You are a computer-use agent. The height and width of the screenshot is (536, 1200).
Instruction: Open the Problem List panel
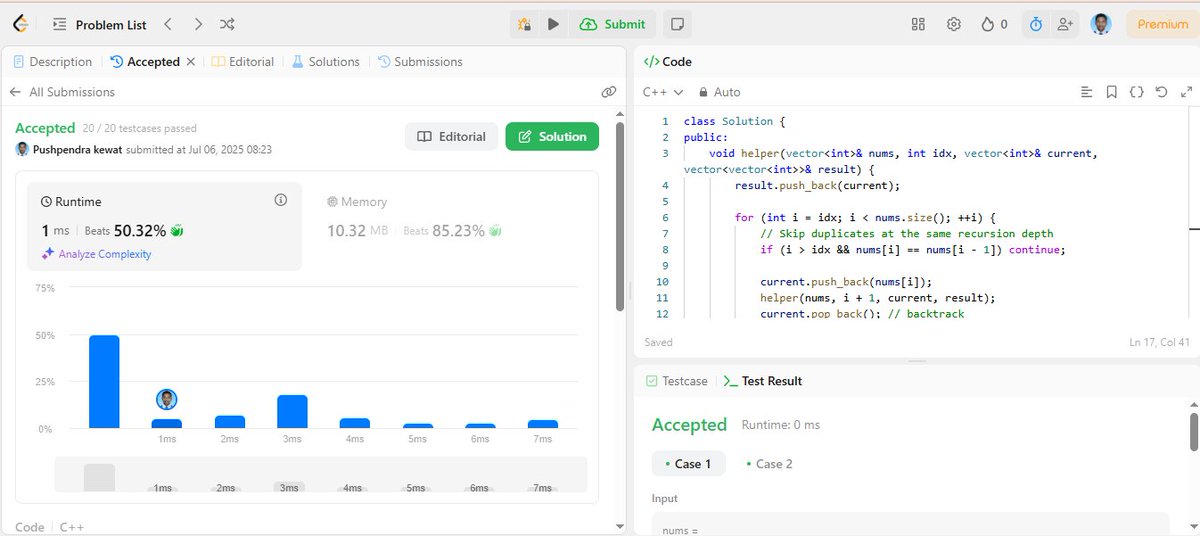coord(98,24)
